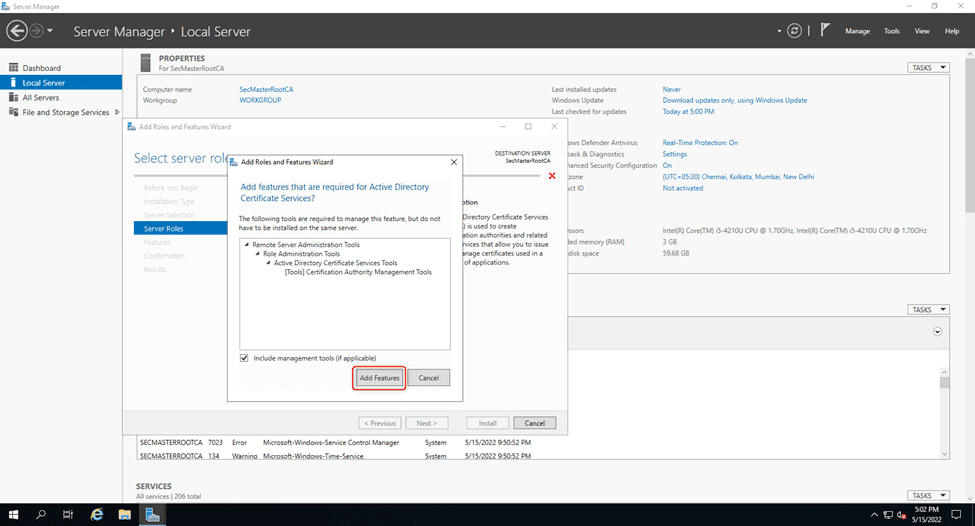
Task: Select Certification Authority Management Tools item
Action: tap(358, 272)
